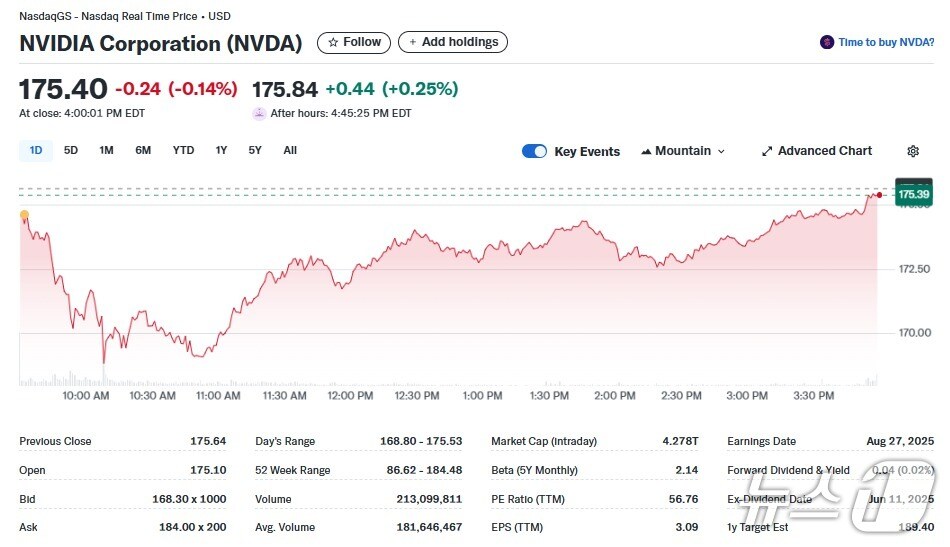Click the after hours moon icon
Image resolution: width=950 pixels, height=547 pixels.
pos(259,113)
